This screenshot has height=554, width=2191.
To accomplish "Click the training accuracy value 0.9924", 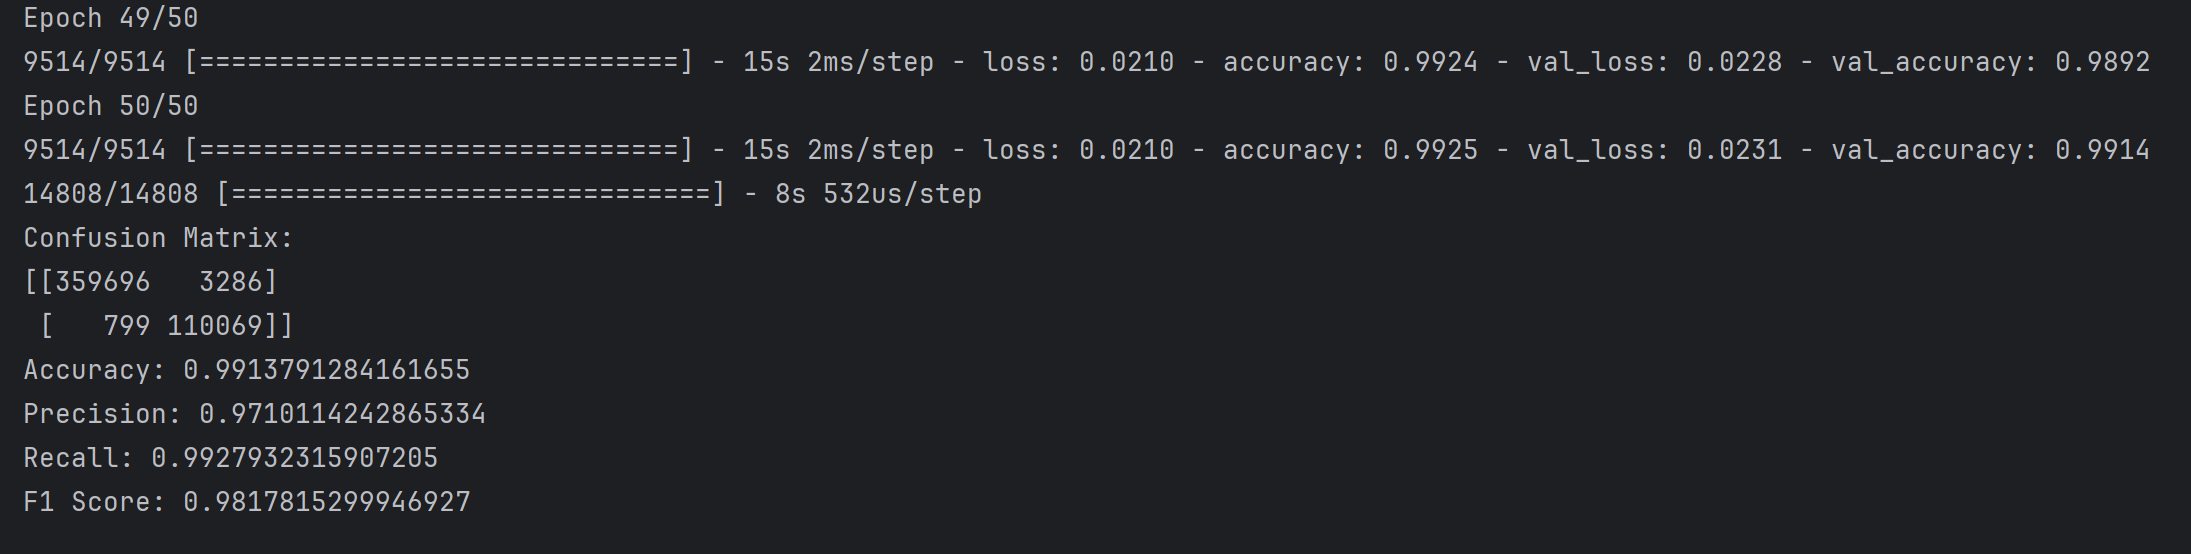I will click(1430, 62).
